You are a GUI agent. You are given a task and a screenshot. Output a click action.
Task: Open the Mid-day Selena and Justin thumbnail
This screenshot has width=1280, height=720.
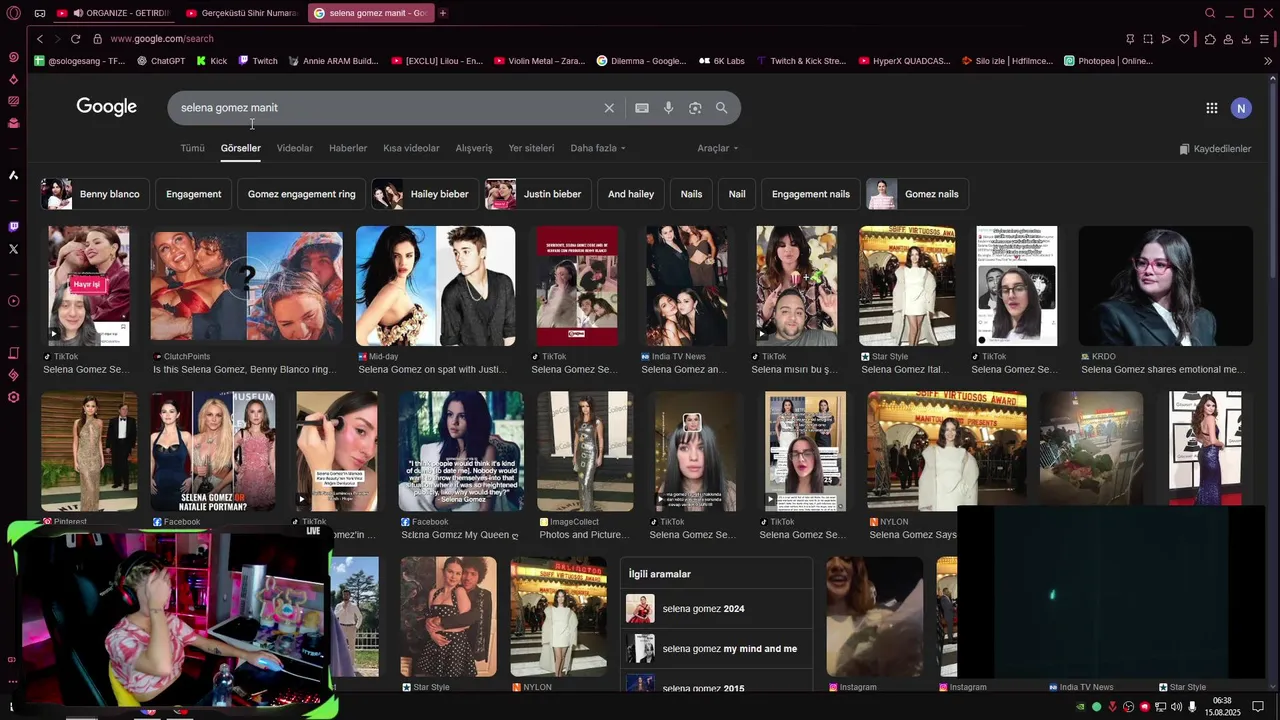436,286
